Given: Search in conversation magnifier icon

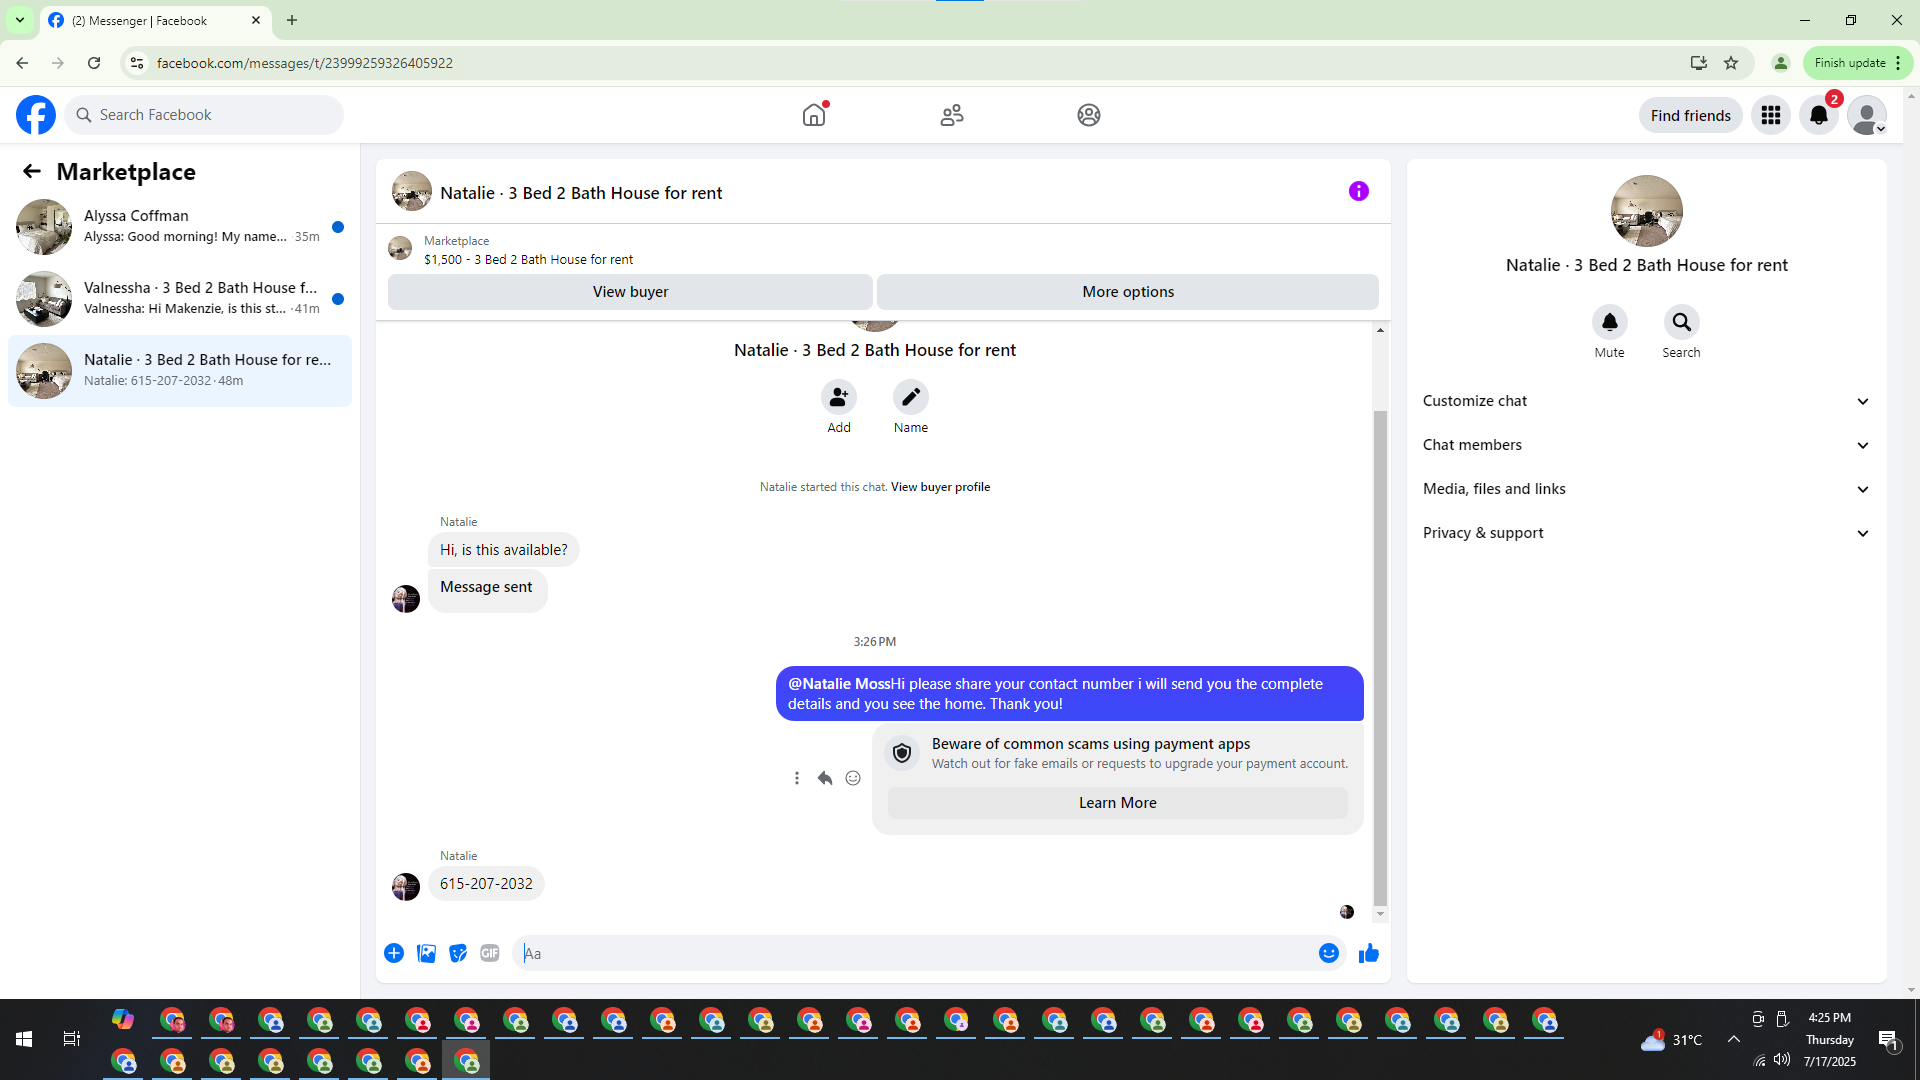Looking at the screenshot, I should click(1681, 322).
